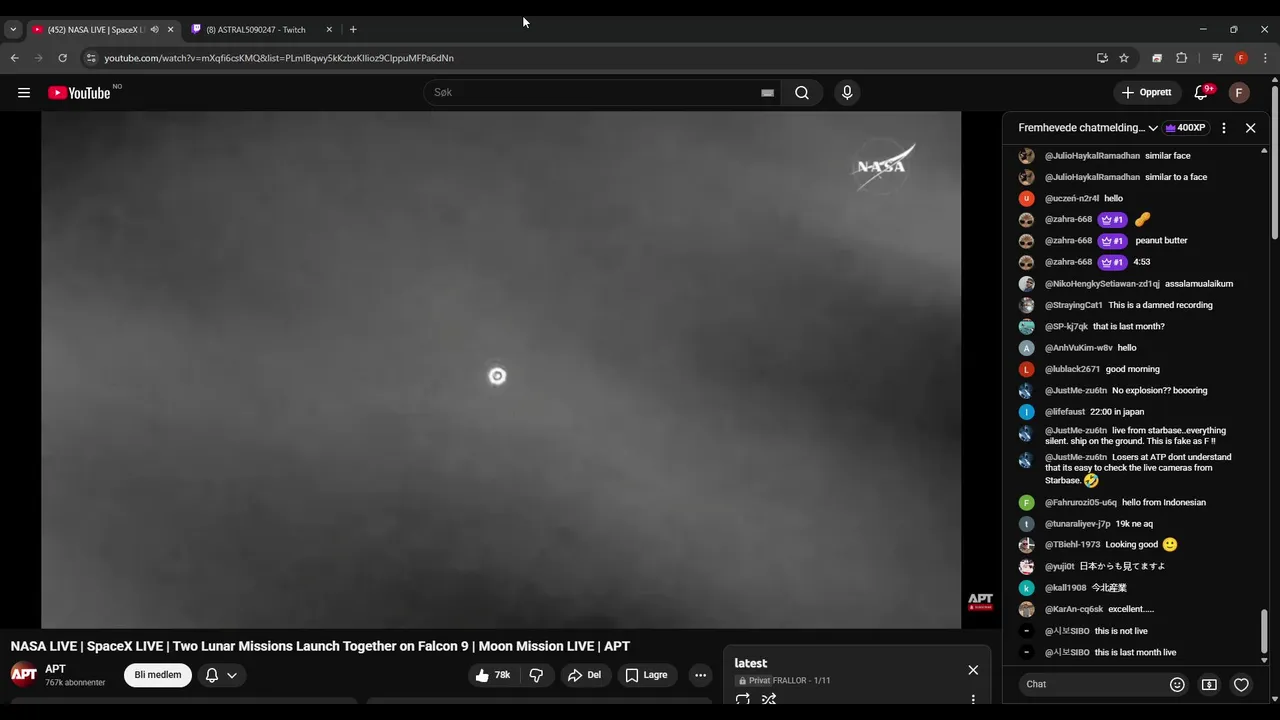Image resolution: width=1280 pixels, height=720 pixels.
Task: Open a new browser tab
Action: pyautogui.click(x=353, y=30)
